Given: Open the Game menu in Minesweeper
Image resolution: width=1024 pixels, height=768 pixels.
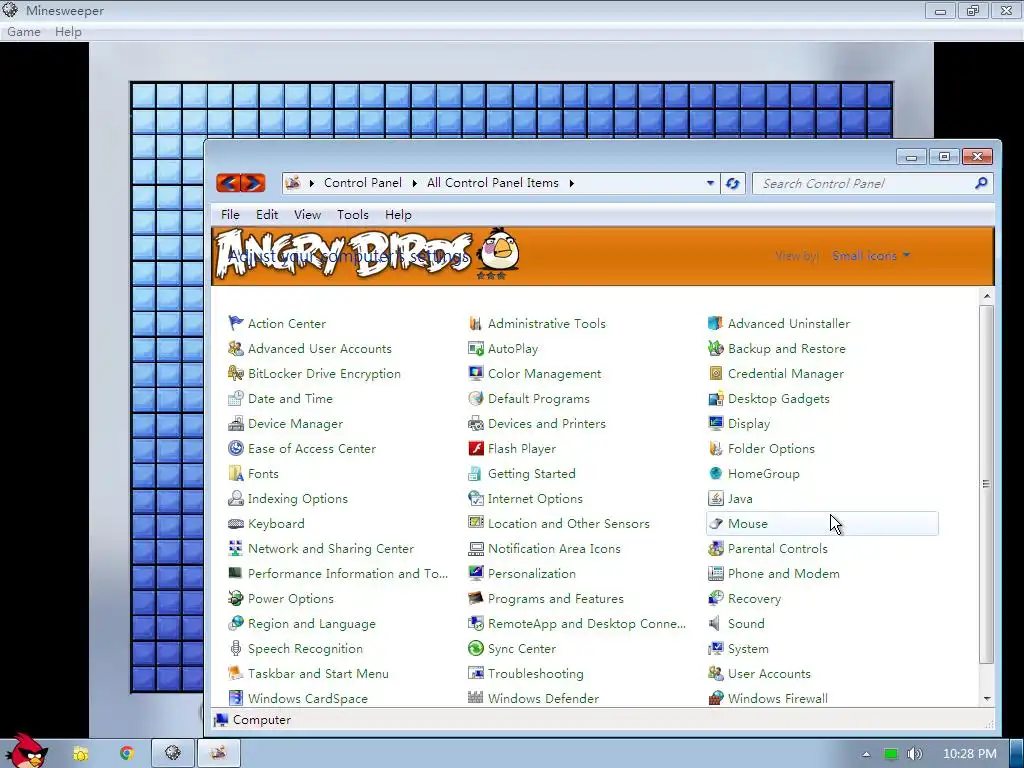Looking at the screenshot, I should [x=24, y=31].
